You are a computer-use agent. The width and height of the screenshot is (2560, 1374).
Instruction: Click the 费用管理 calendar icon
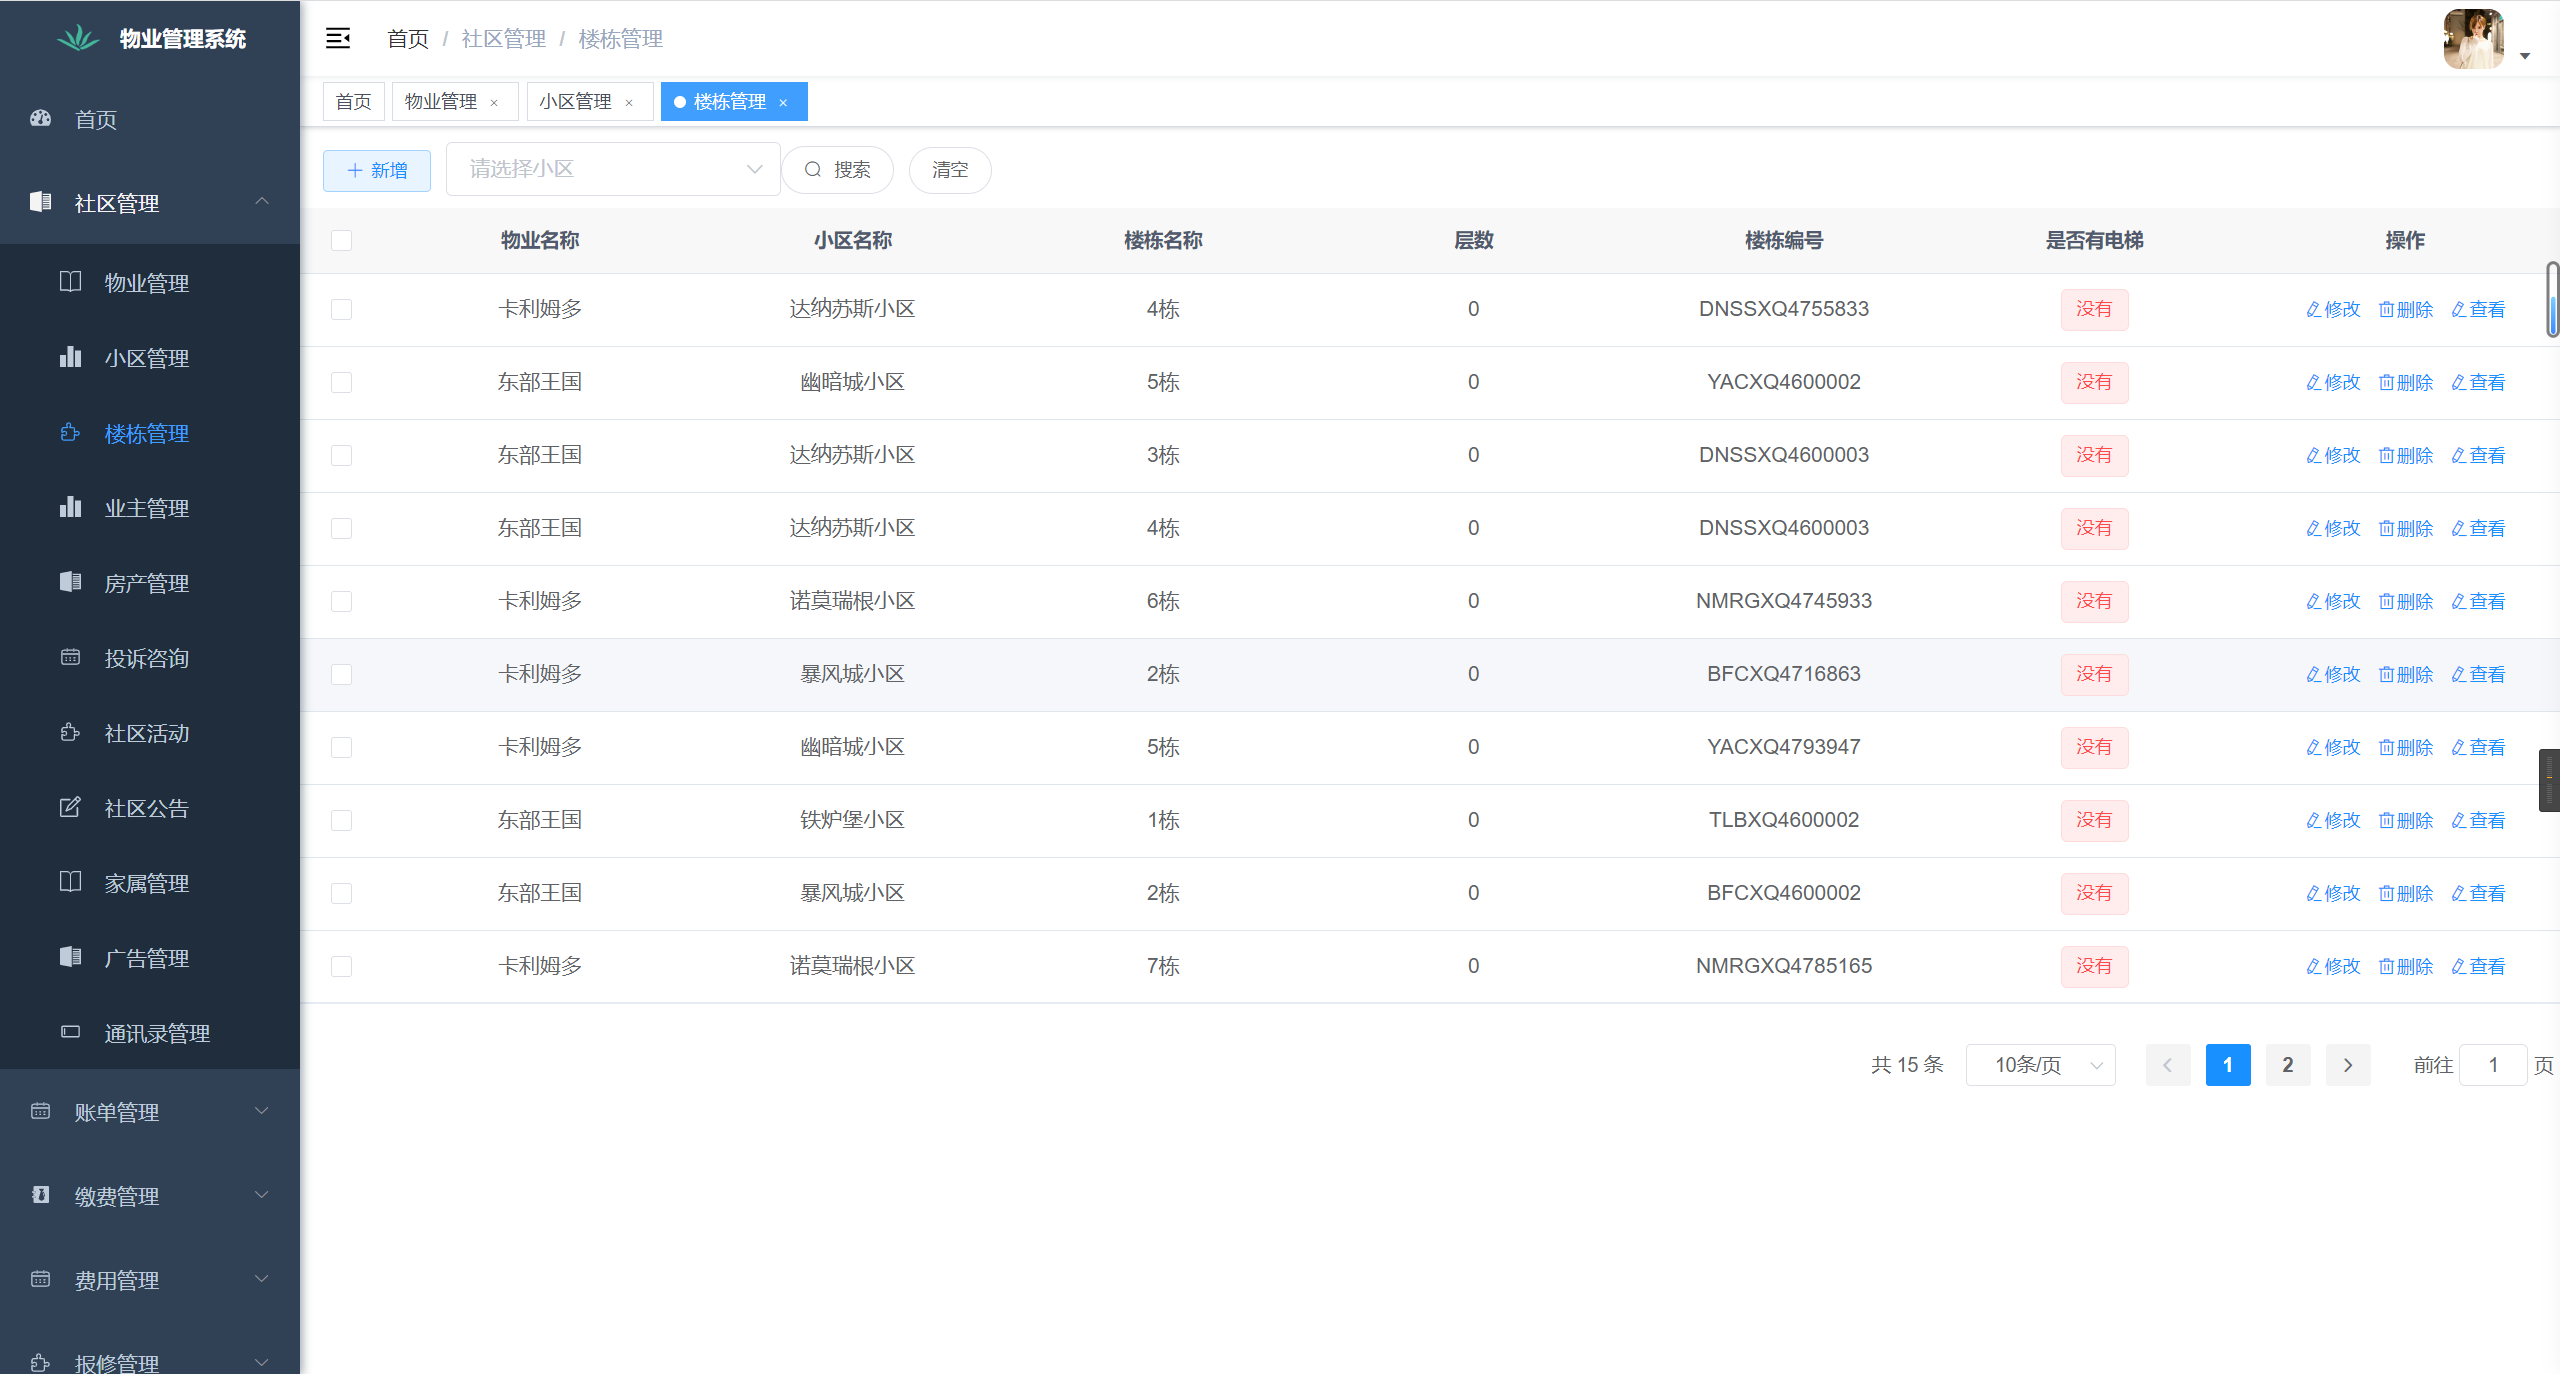coord(40,1278)
